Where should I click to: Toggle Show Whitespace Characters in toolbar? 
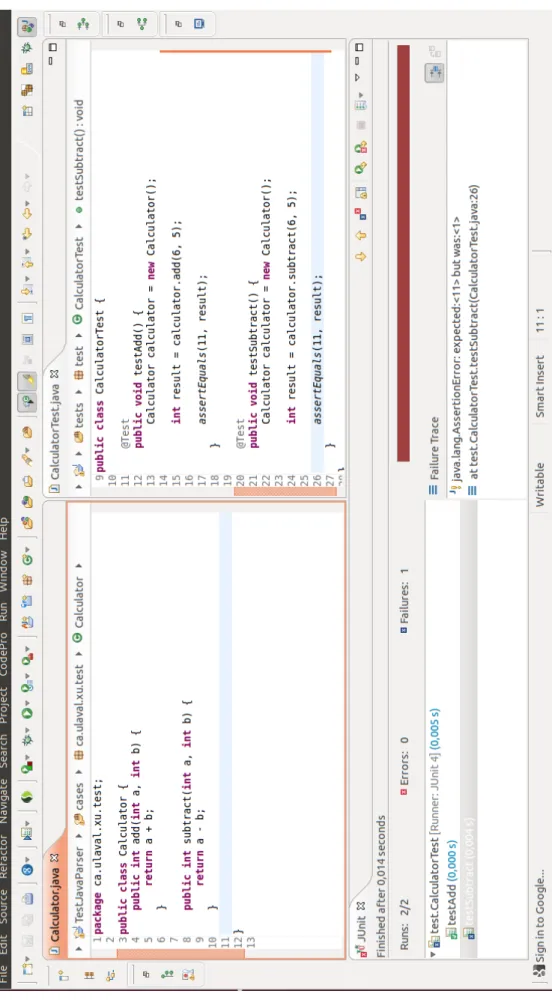27,317
